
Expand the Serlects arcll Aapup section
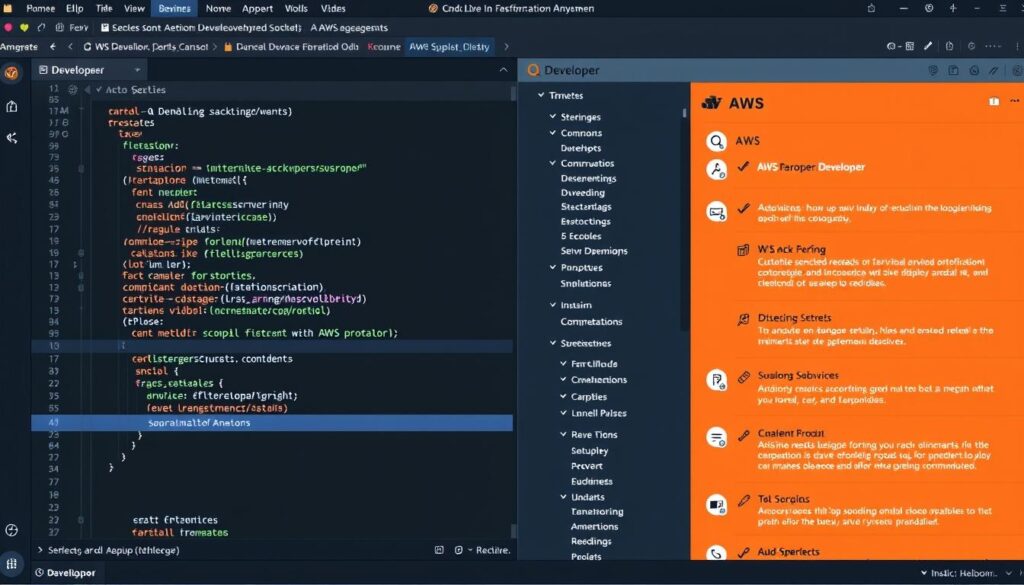[x=40, y=550]
